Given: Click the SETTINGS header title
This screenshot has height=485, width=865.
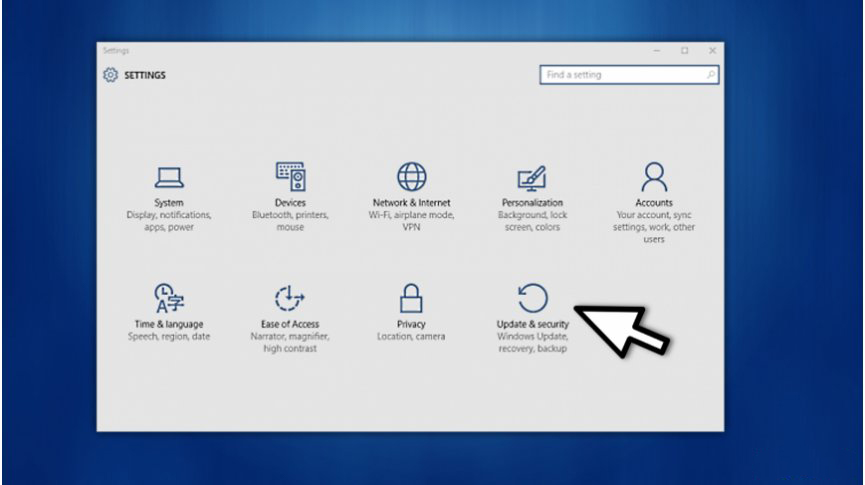Looking at the screenshot, I should [145, 75].
